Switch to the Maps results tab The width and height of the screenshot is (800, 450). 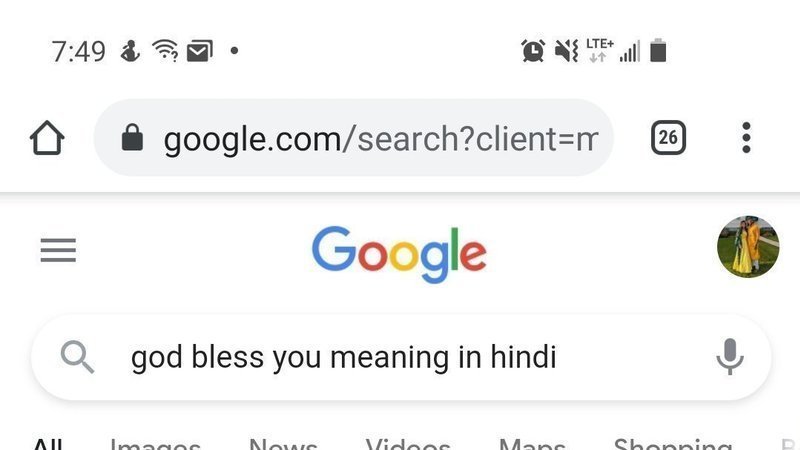(x=532, y=444)
